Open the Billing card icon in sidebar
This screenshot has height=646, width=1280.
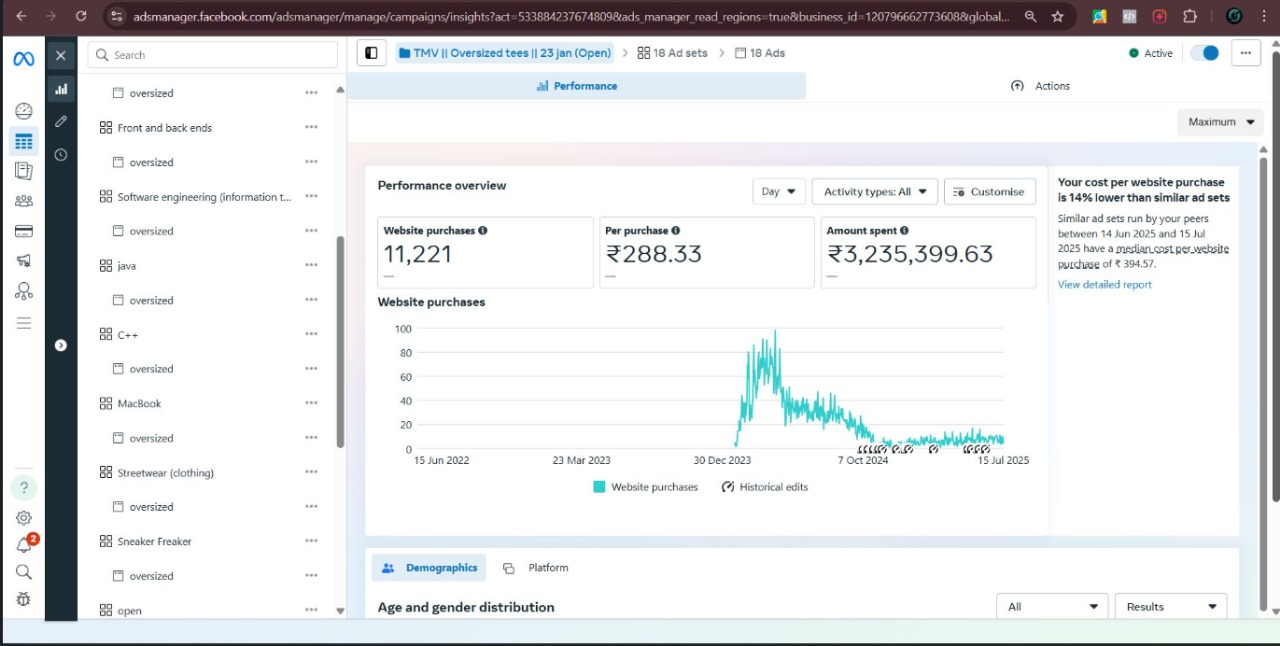[23, 231]
